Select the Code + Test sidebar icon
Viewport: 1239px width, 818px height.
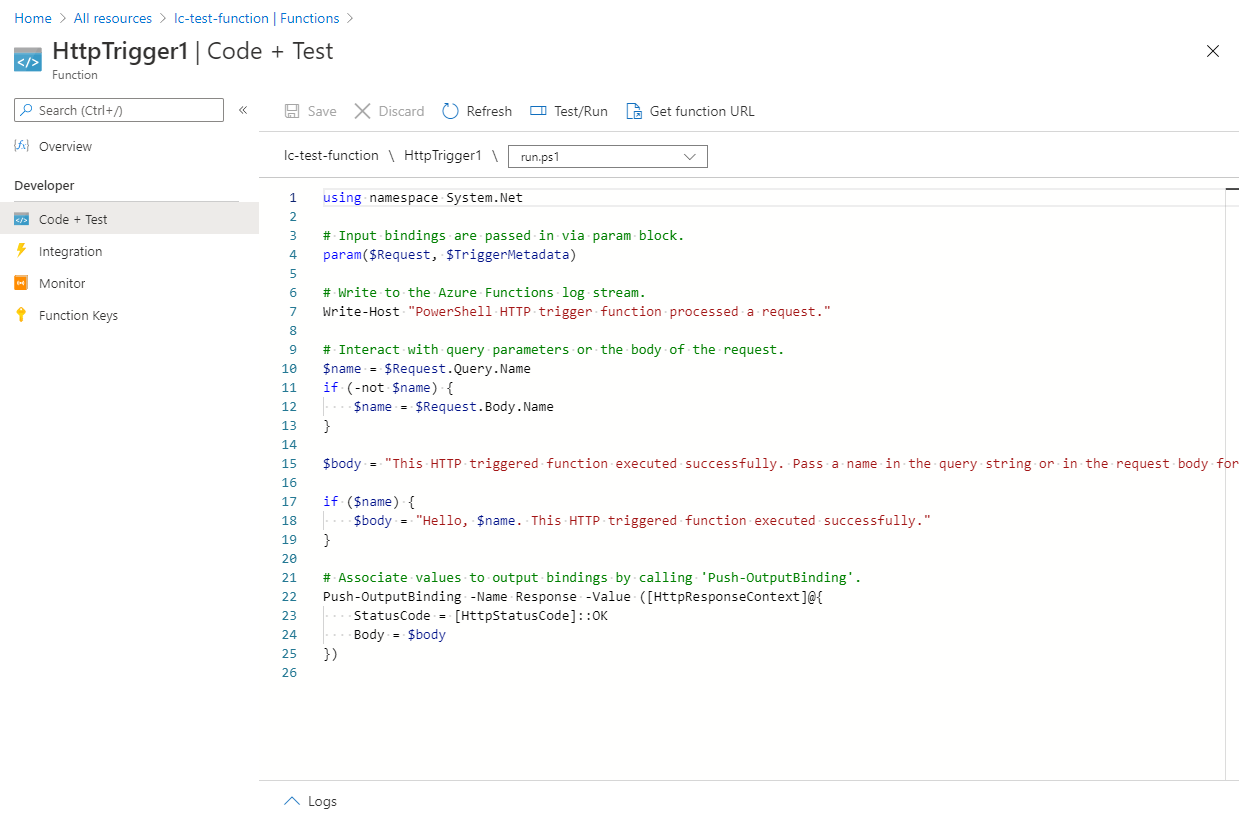click(x=24, y=218)
